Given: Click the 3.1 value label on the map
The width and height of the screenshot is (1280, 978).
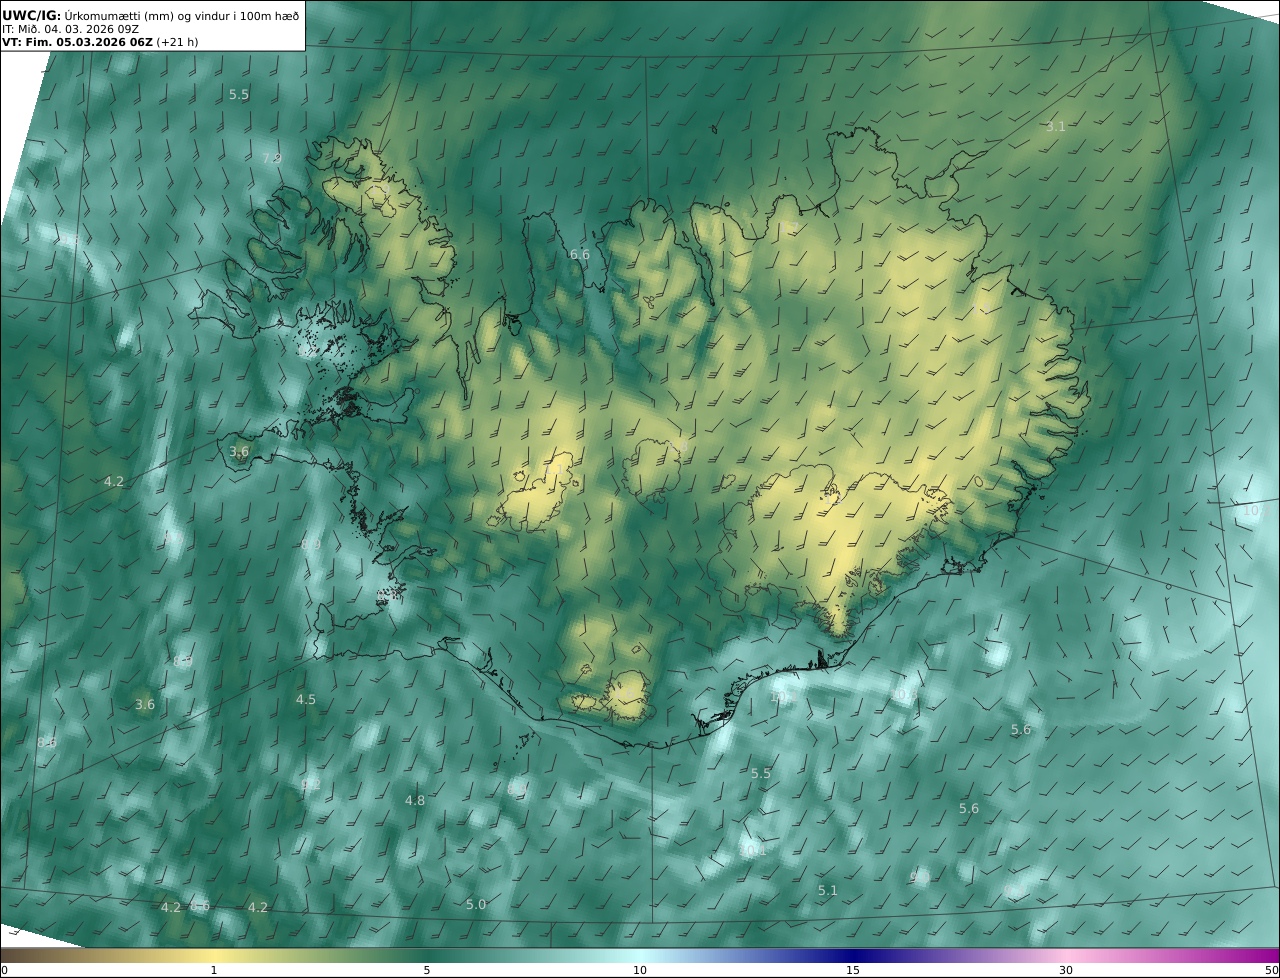Looking at the screenshot, I should pos(1056,126).
